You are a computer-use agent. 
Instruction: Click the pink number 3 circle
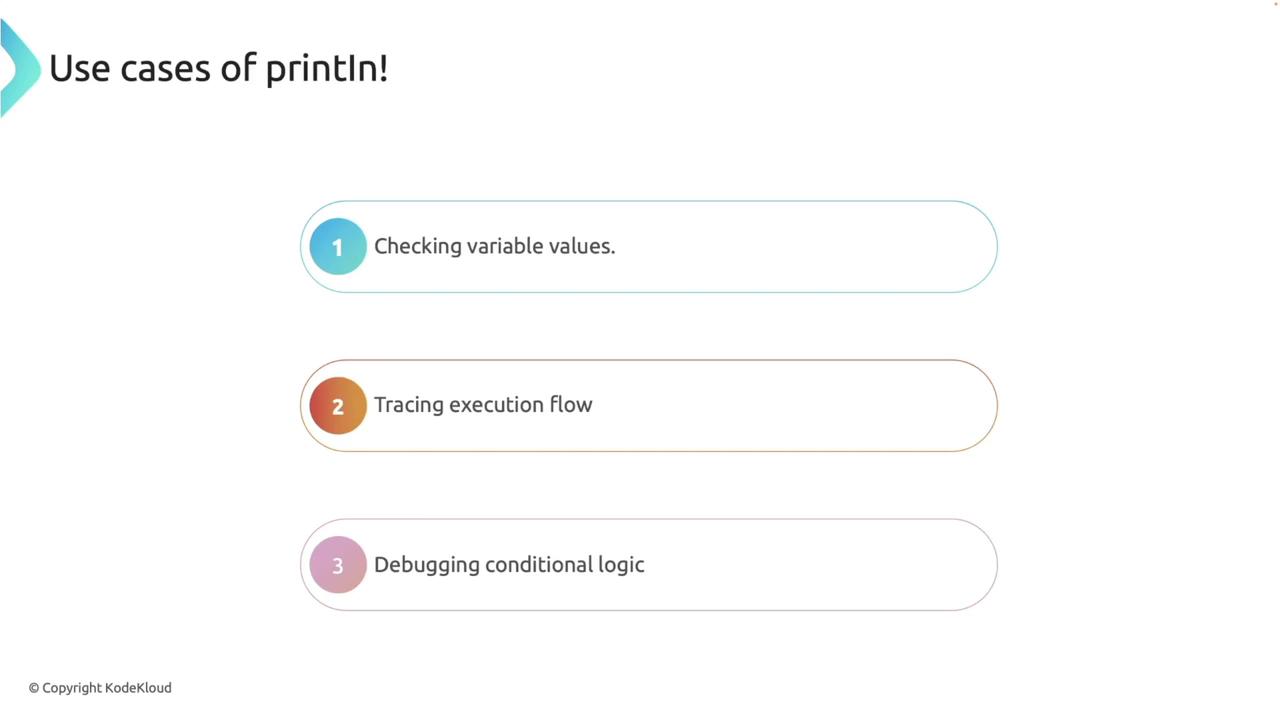pos(338,565)
